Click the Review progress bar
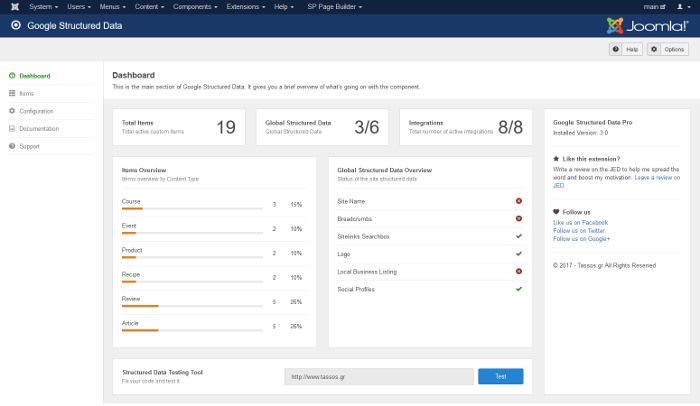700x406 pixels. 192,306
